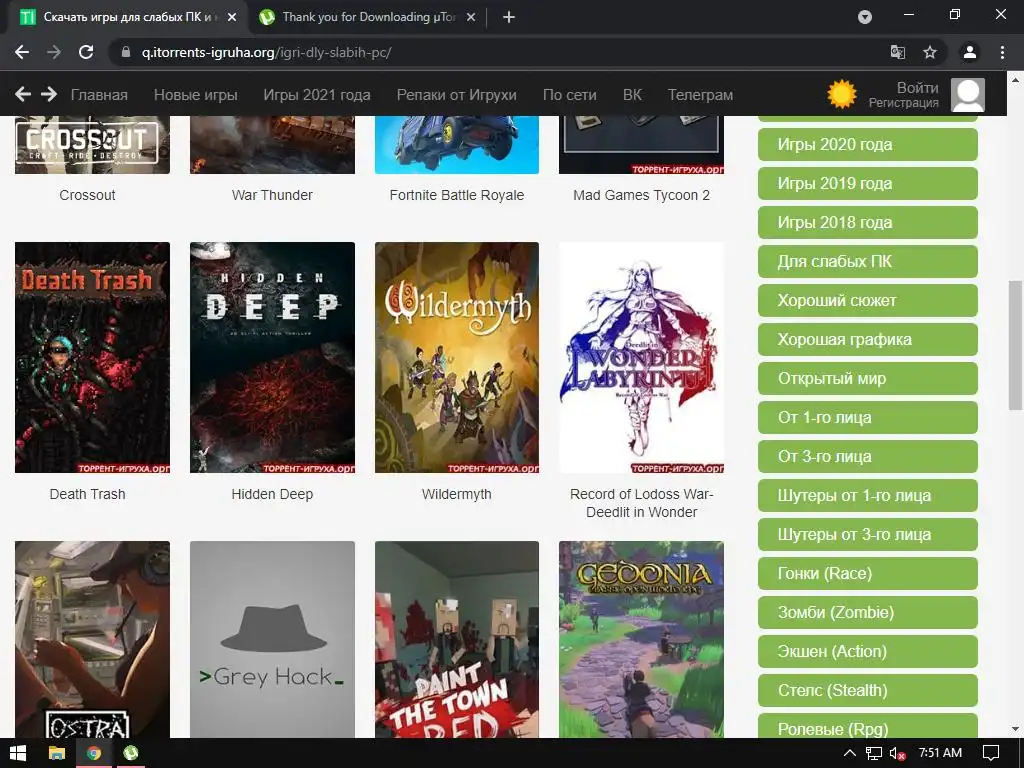Click Игры 2019 года category button
This screenshot has height=768, width=1024.
point(868,184)
